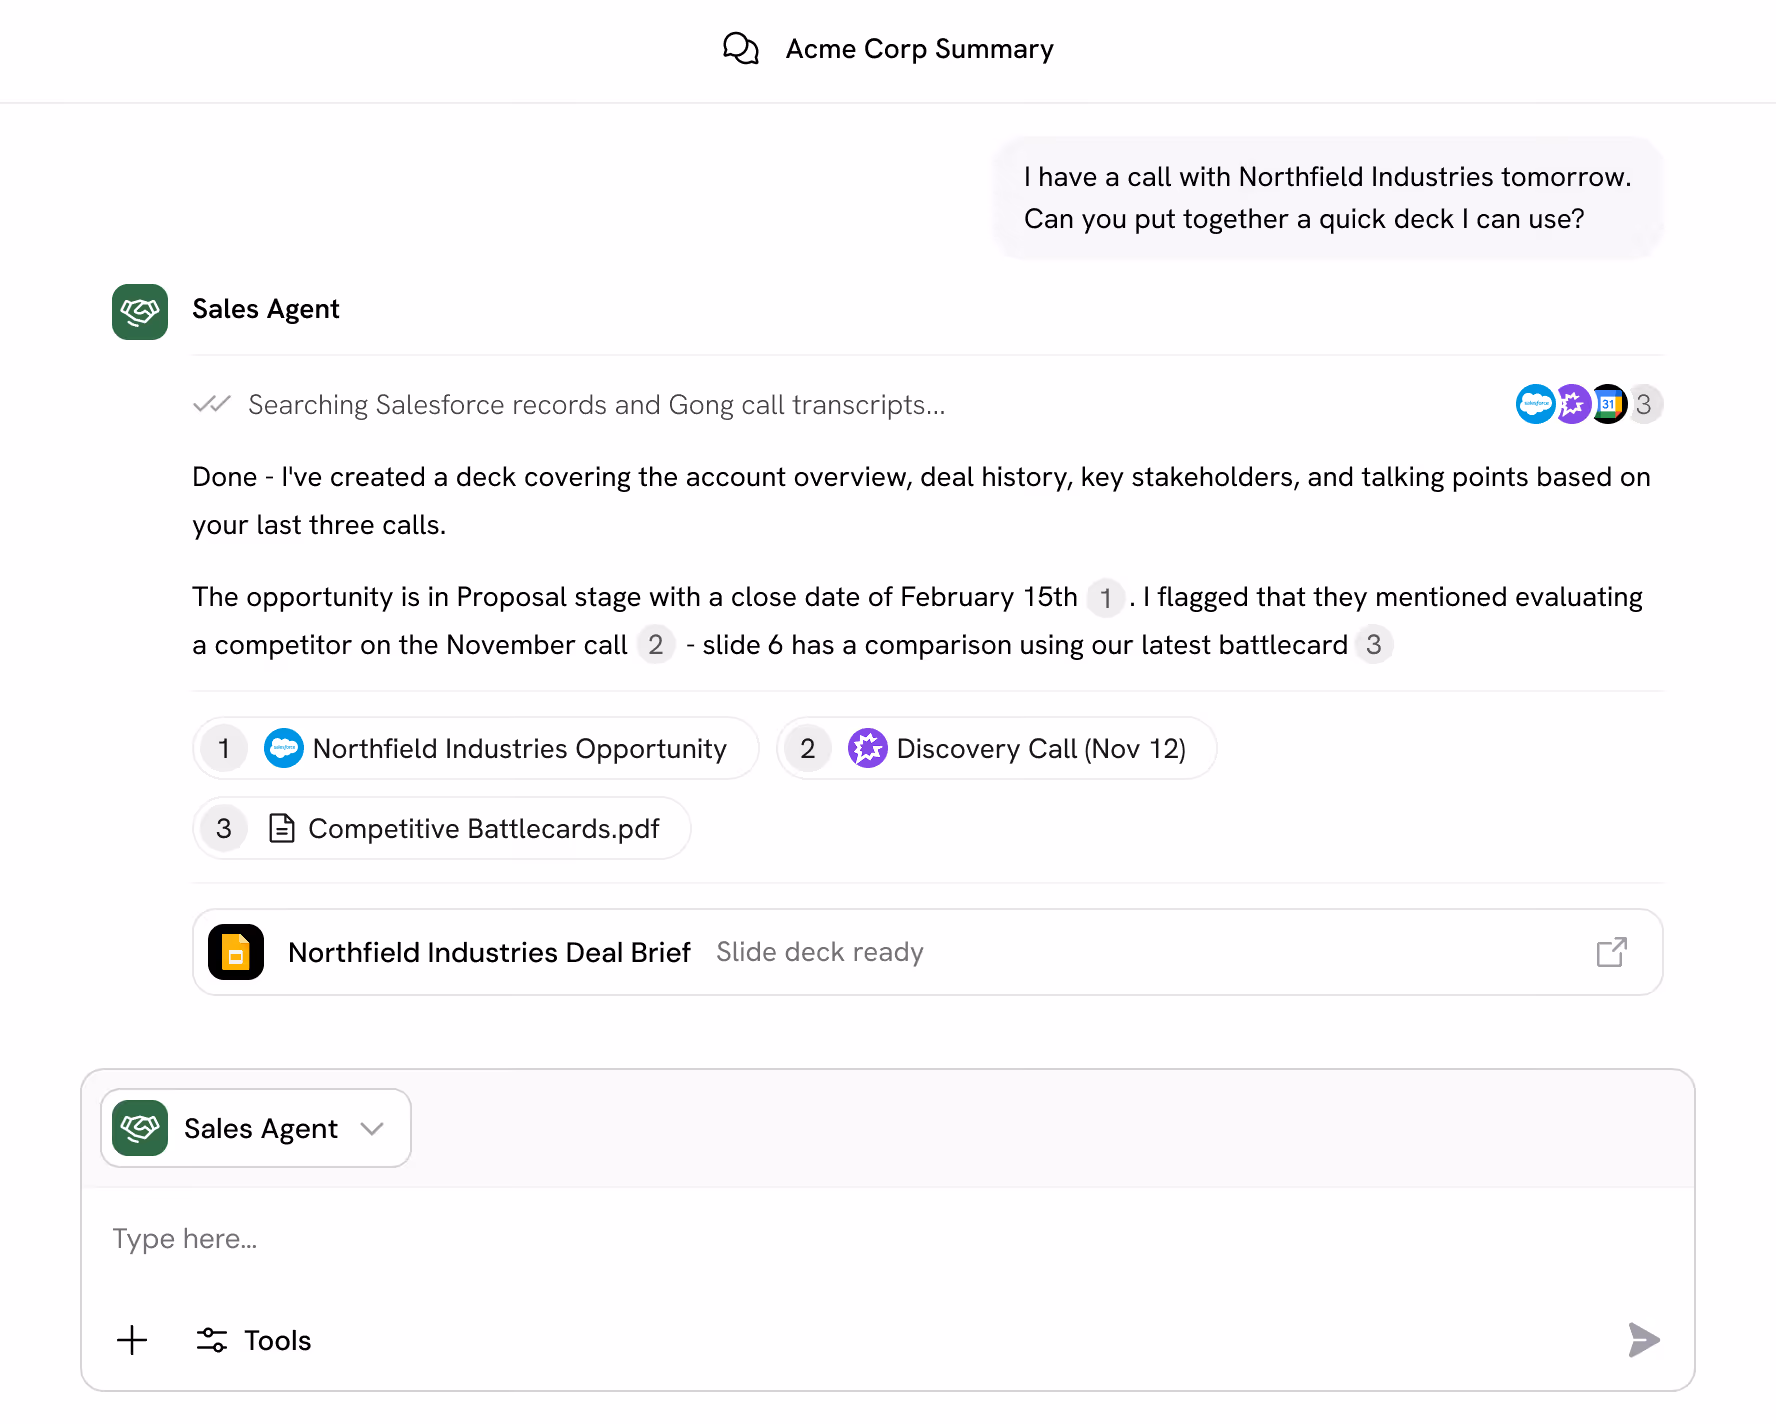Open the Discovery Call (Nov 12) source
This screenshot has height=1424, width=1776.
(x=995, y=748)
